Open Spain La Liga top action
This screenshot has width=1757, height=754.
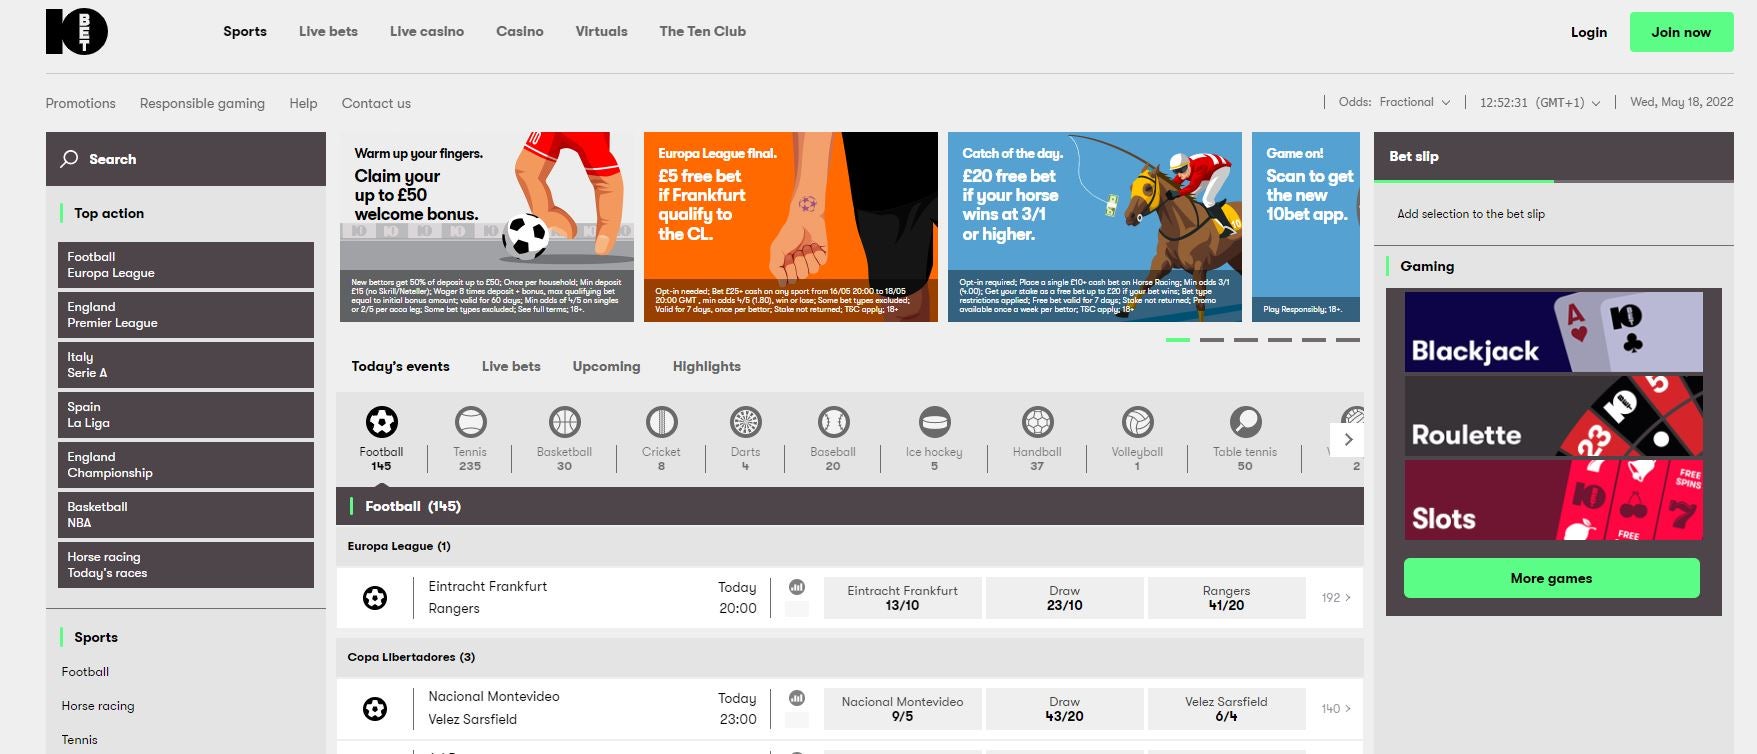click(186, 415)
